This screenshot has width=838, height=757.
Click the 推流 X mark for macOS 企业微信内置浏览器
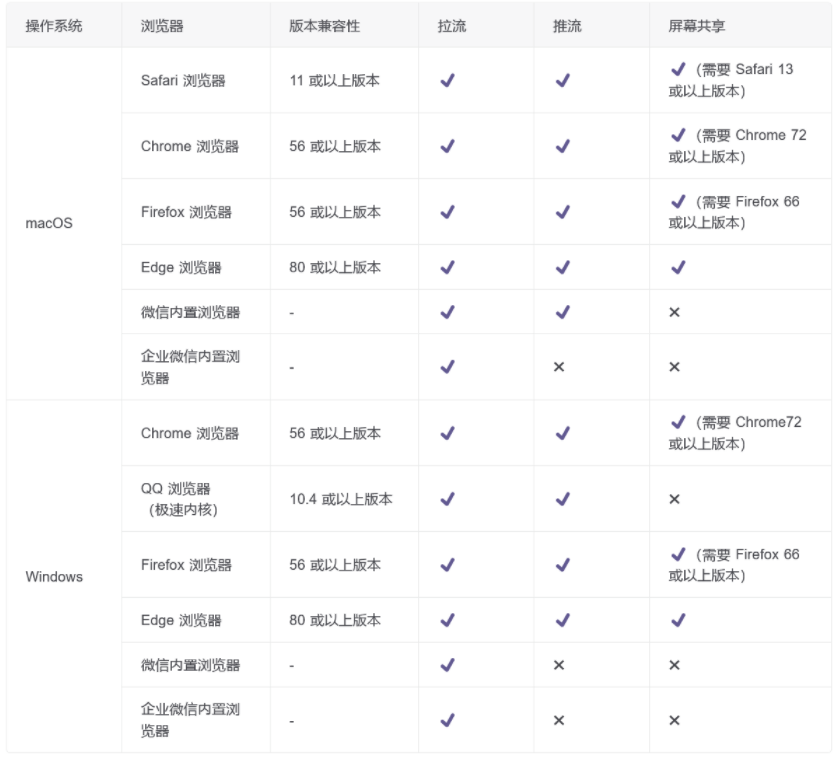[x=559, y=367]
